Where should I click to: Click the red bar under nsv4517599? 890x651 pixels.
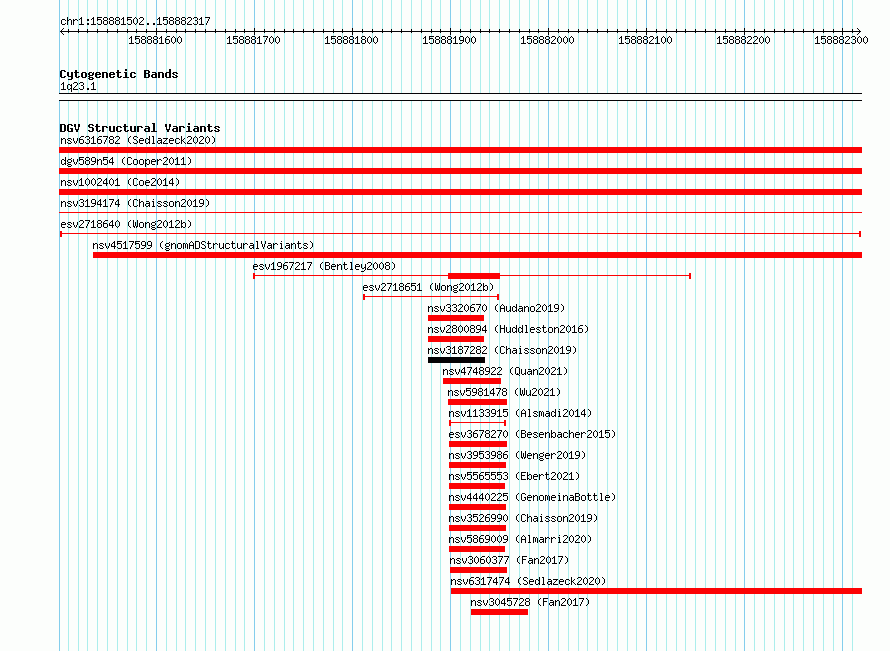477,255
